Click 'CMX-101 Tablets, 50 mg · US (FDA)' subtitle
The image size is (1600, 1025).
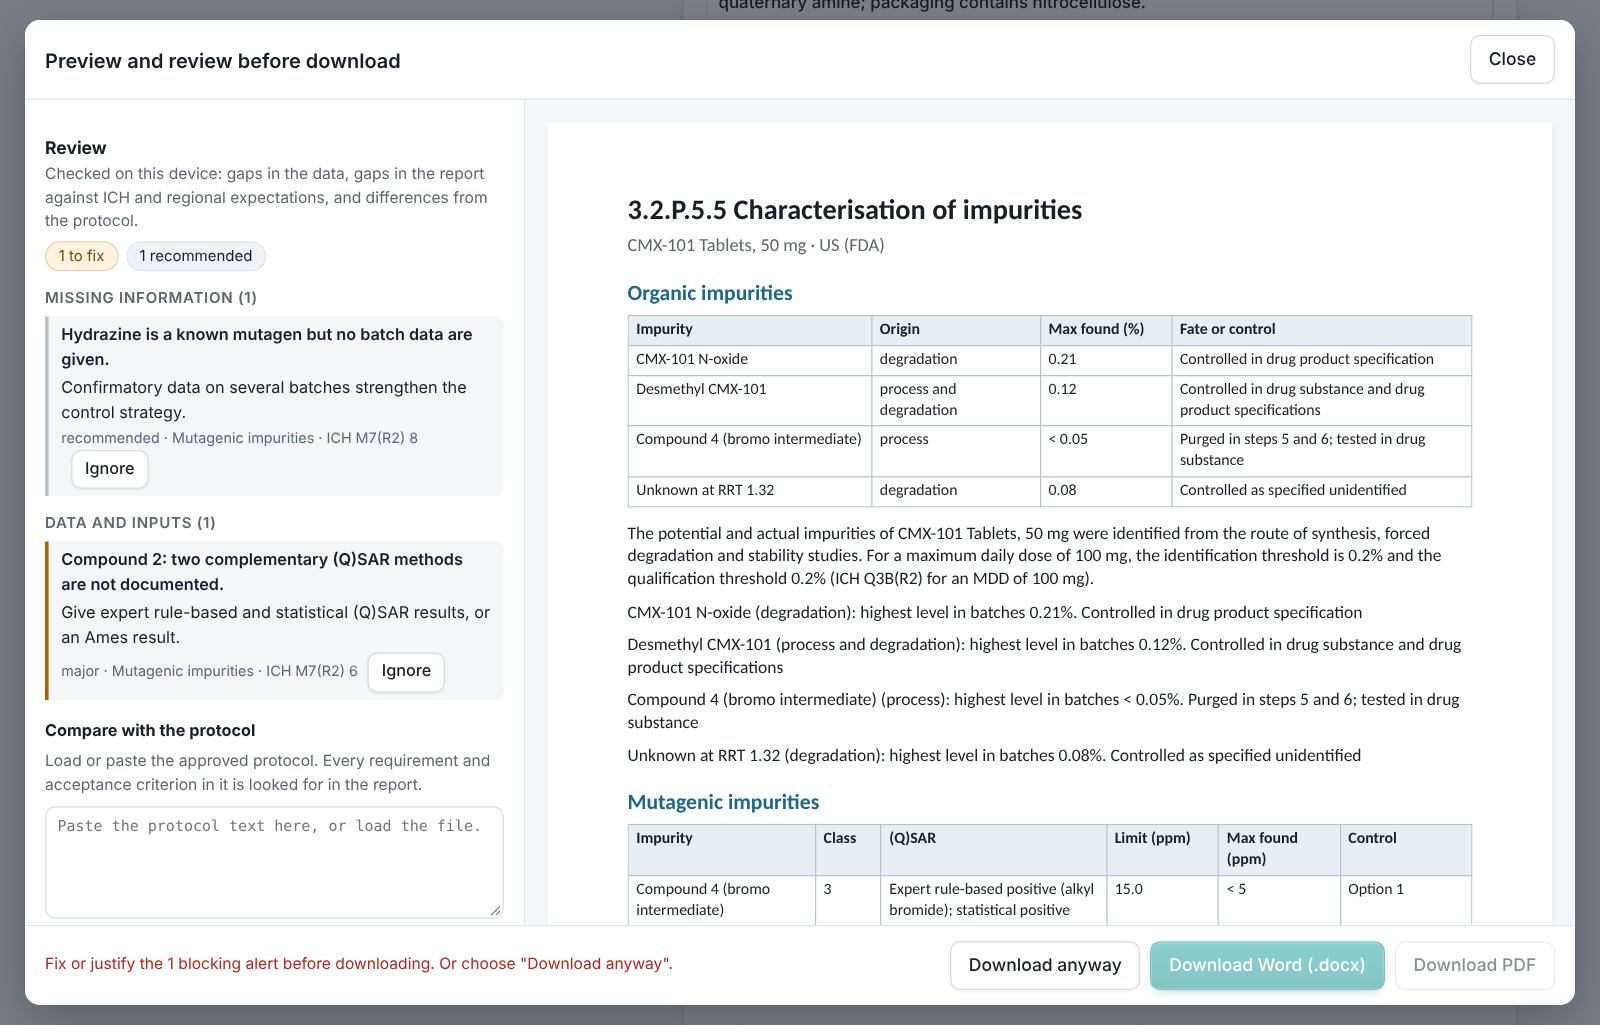755,245
